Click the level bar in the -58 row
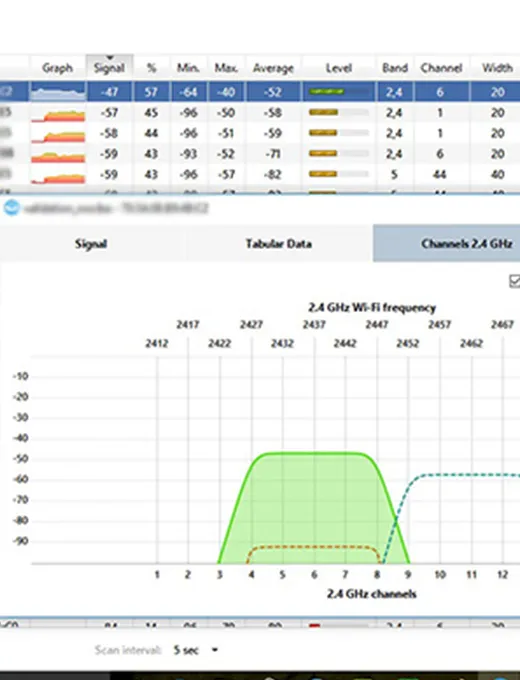 pyautogui.click(x=339, y=133)
